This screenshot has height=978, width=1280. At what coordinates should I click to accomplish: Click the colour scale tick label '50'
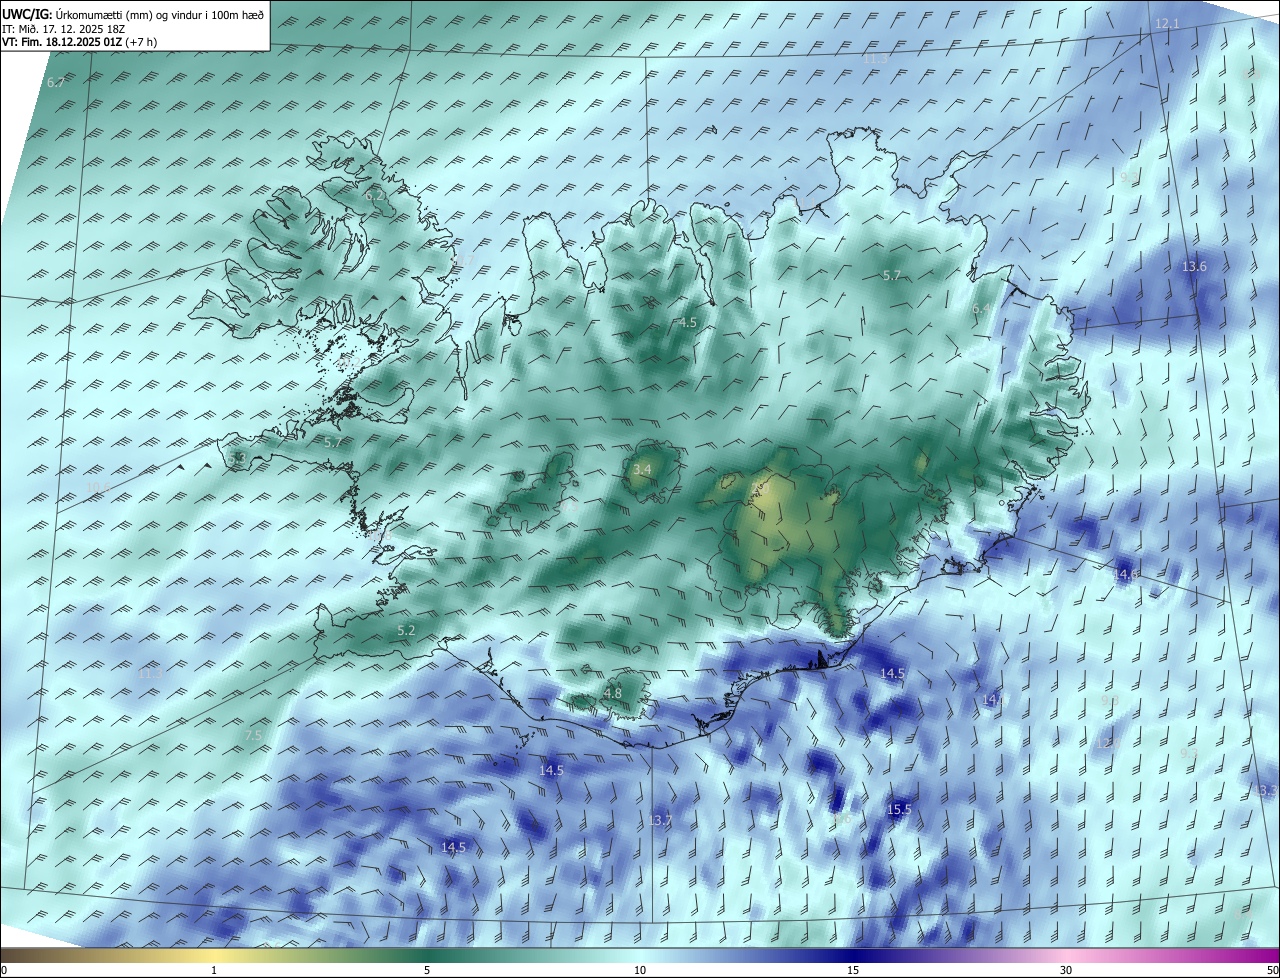click(1272, 971)
